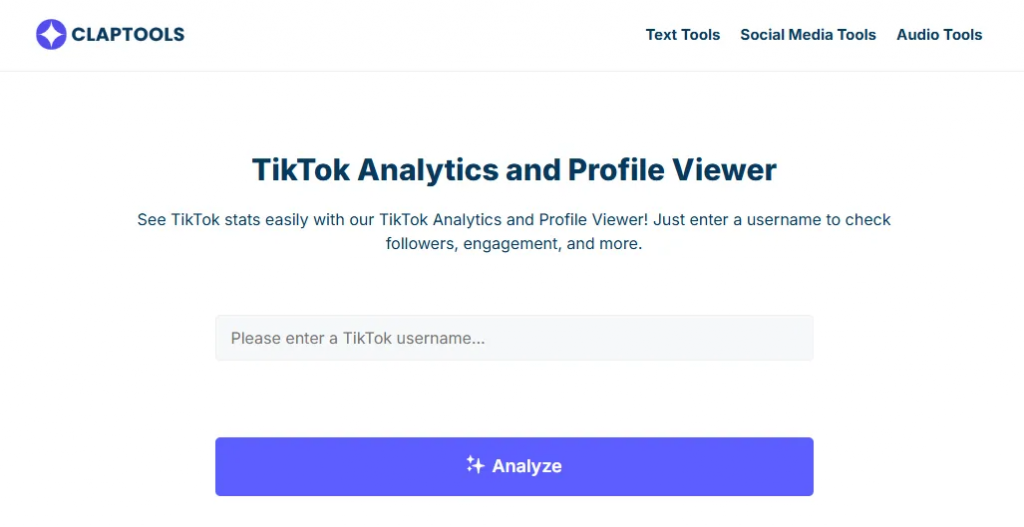Click the word 'Viewer' in the main heading
This screenshot has height=527, width=1024.
tap(724, 170)
